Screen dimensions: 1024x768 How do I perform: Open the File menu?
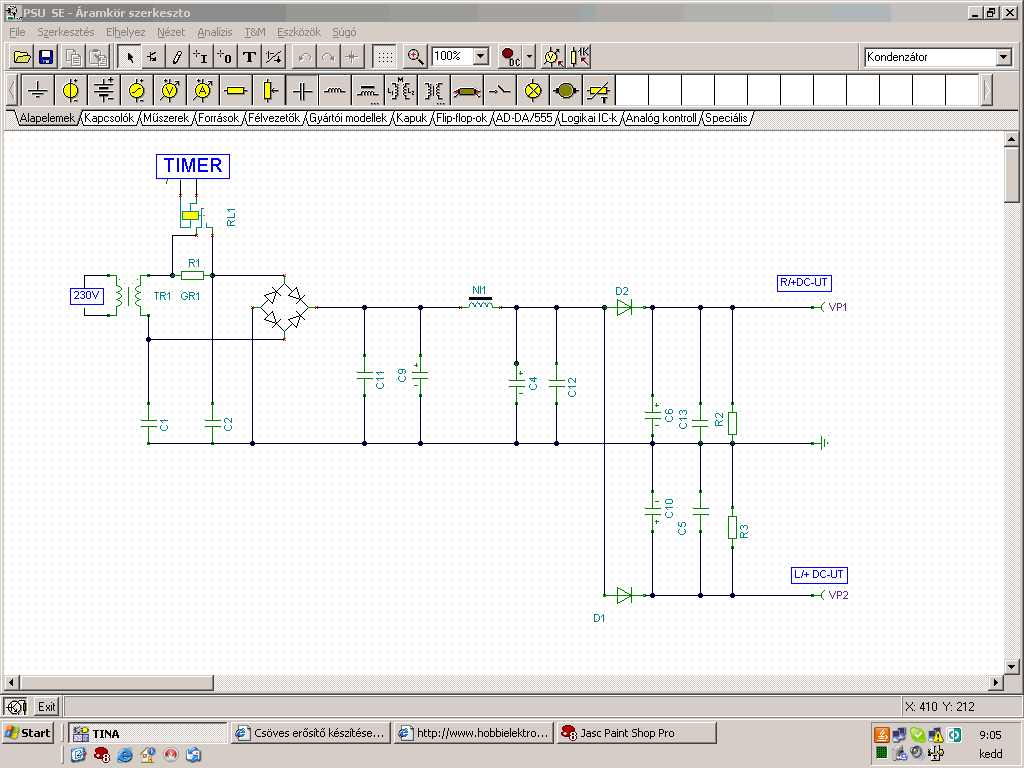click(17, 32)
